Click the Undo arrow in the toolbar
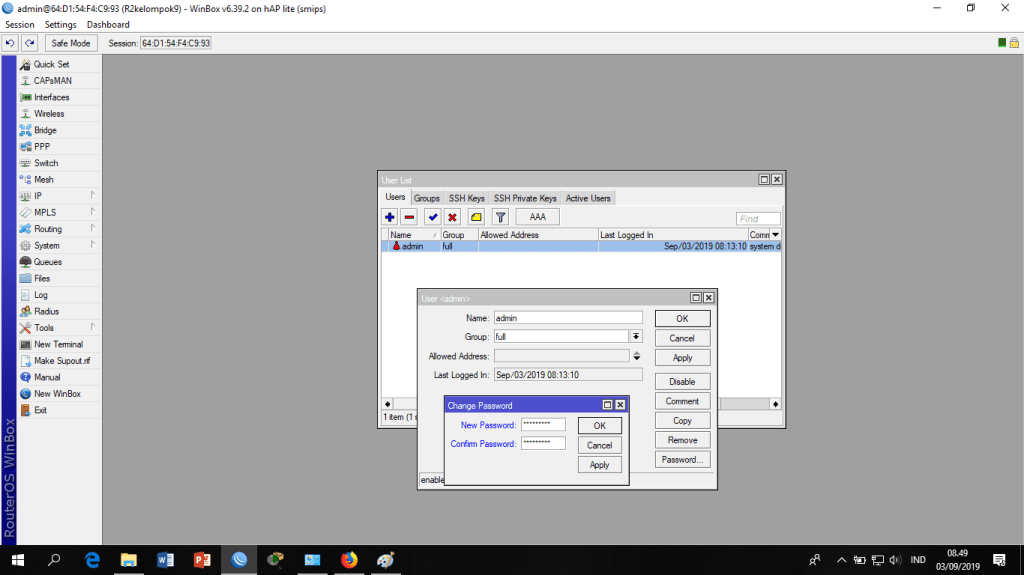This screenshot has width=1024, height=575. coord(10,43)
